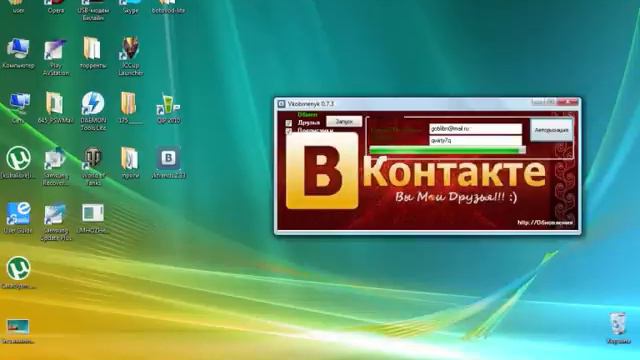Open the QIP 2010 shortcut
Screen dimensions: 640x360
point(168,108)
